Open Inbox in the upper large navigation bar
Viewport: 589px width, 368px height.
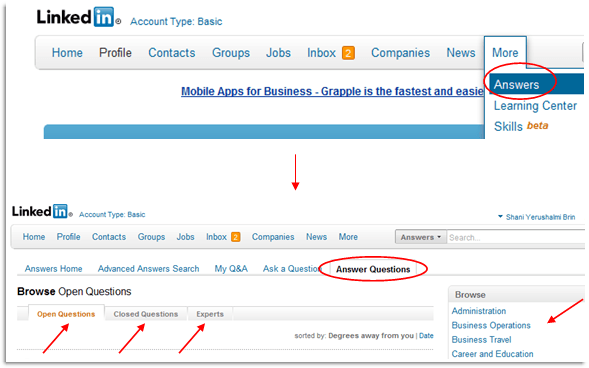(x=321, y=53)
